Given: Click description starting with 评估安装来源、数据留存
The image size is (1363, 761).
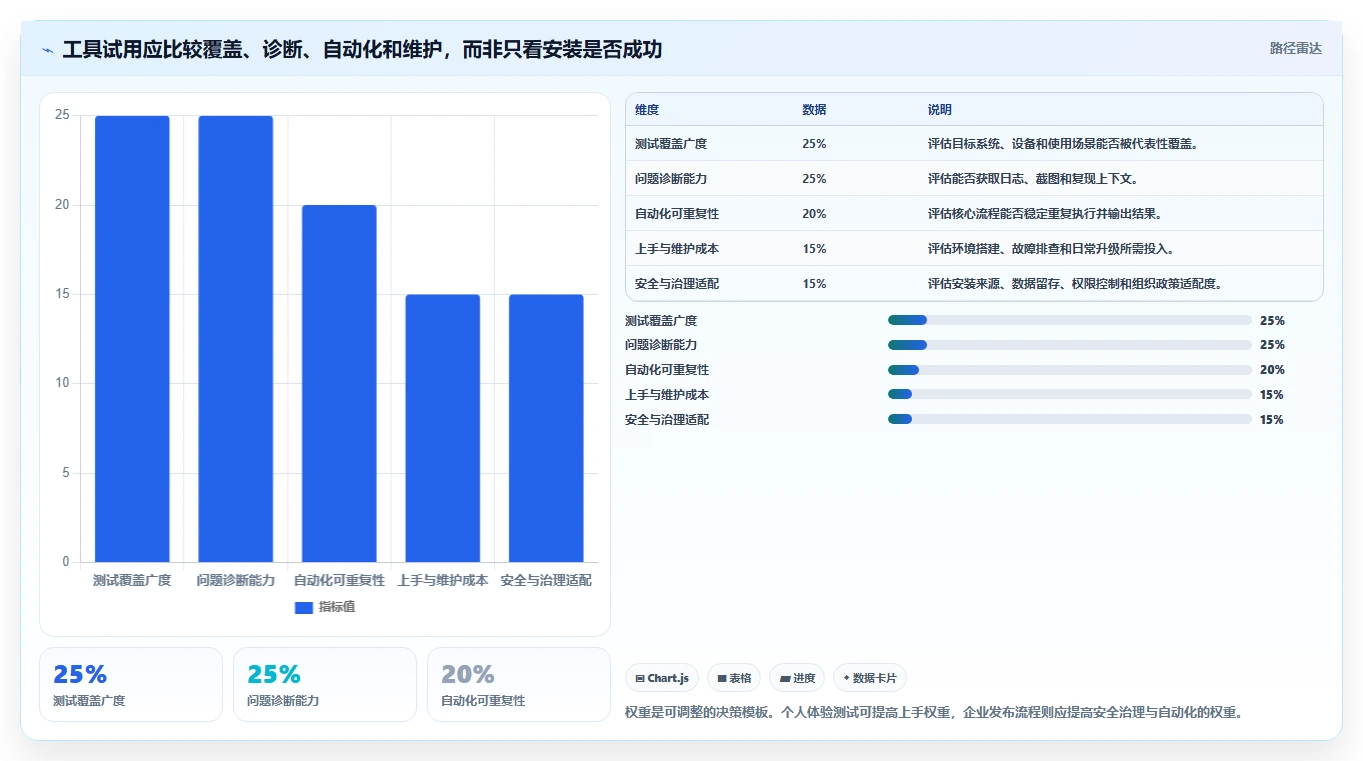Looking at the screenshot, I should [x=1075, y=284].
